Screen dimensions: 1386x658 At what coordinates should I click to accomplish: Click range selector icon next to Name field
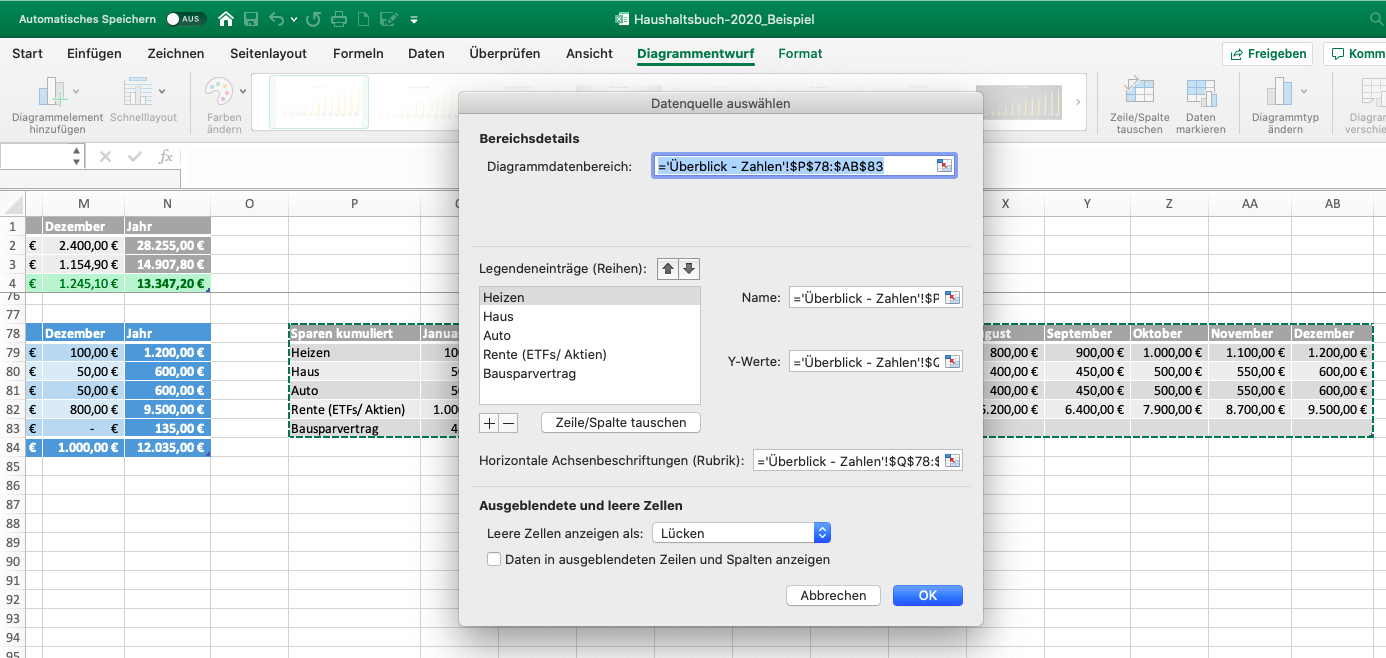951,298
